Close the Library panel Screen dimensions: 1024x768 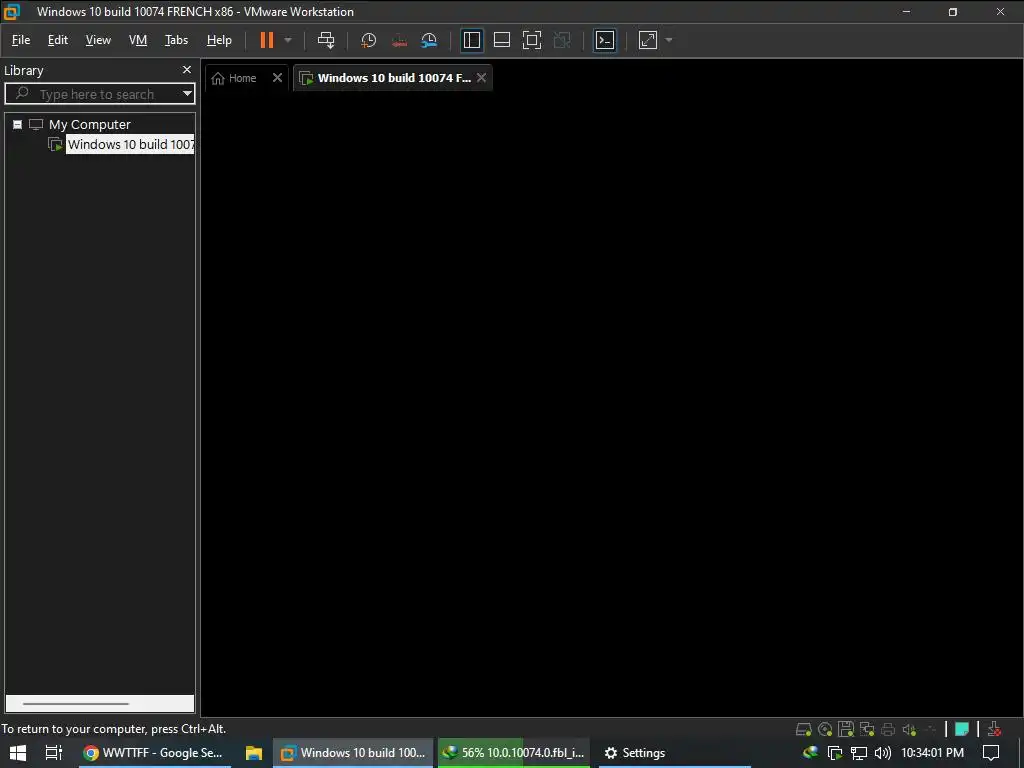tap(187, 69)
